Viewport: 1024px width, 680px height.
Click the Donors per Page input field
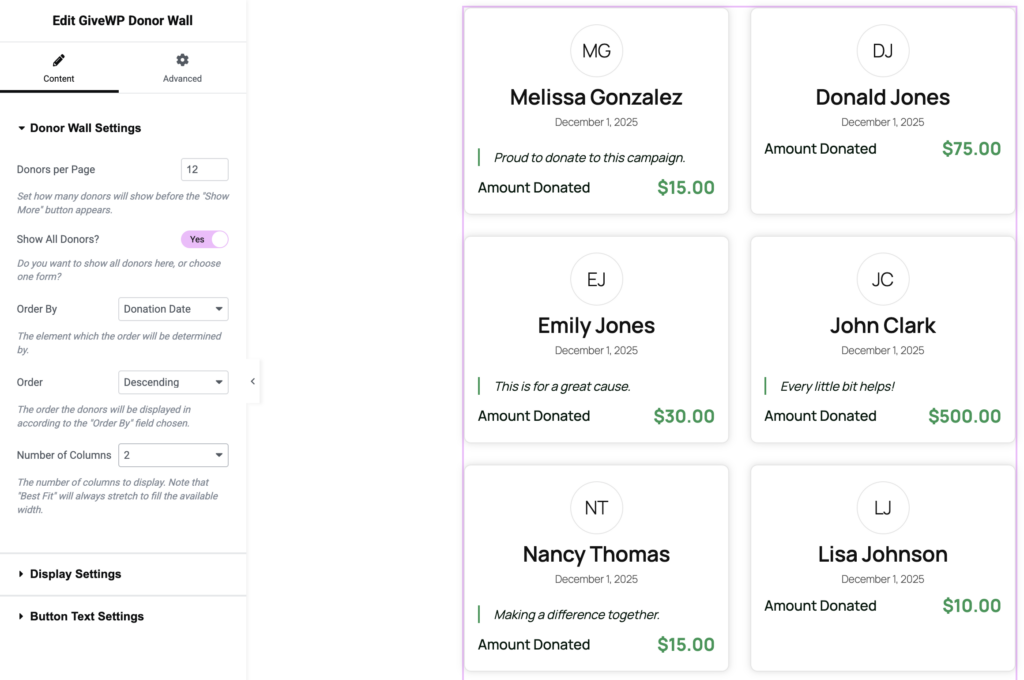[204, 170]
